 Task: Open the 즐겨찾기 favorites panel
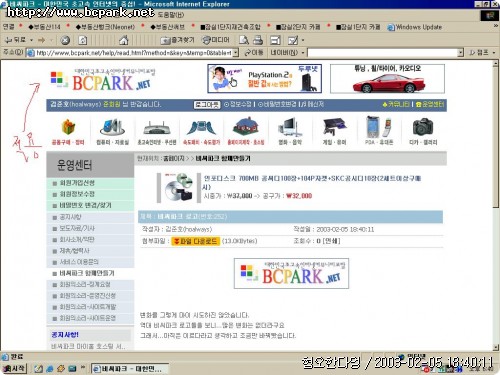(x=178, y=40)
